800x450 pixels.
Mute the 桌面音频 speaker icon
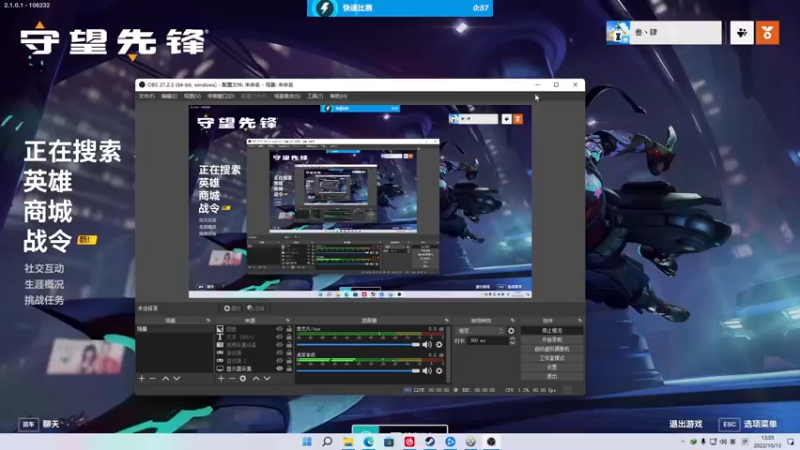click(427, 371)
